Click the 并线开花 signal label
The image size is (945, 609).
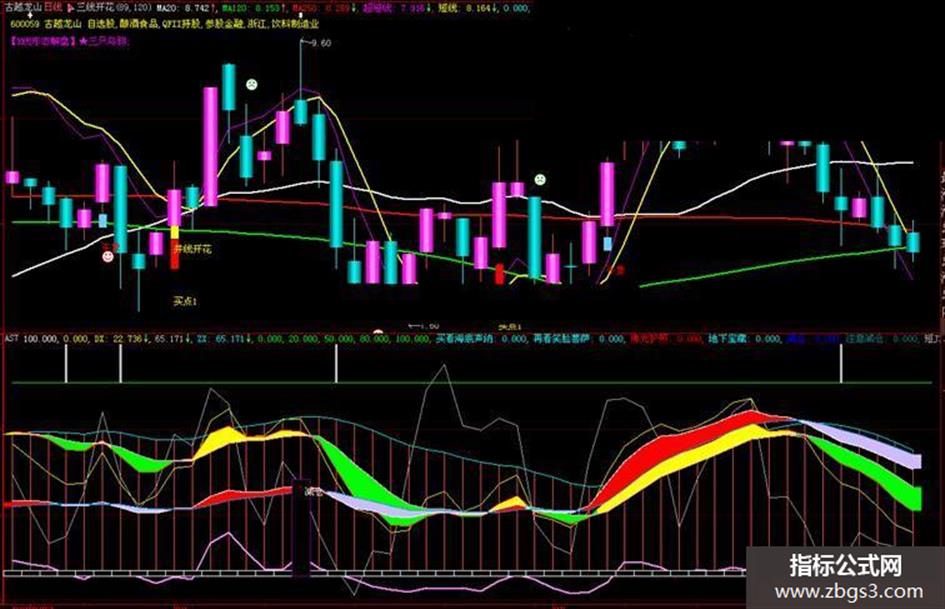(192, 248)
